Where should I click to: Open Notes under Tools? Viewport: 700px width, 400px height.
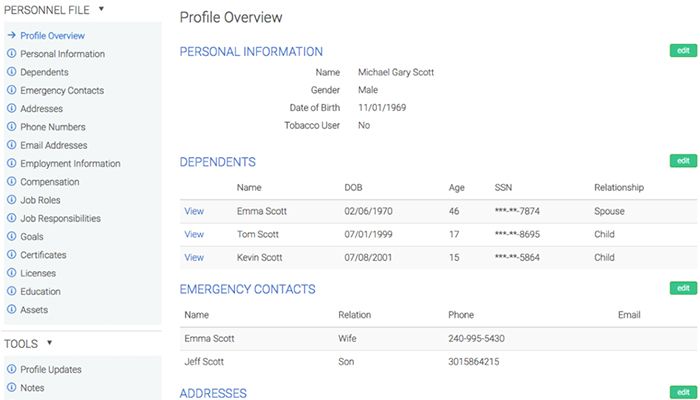32,388
